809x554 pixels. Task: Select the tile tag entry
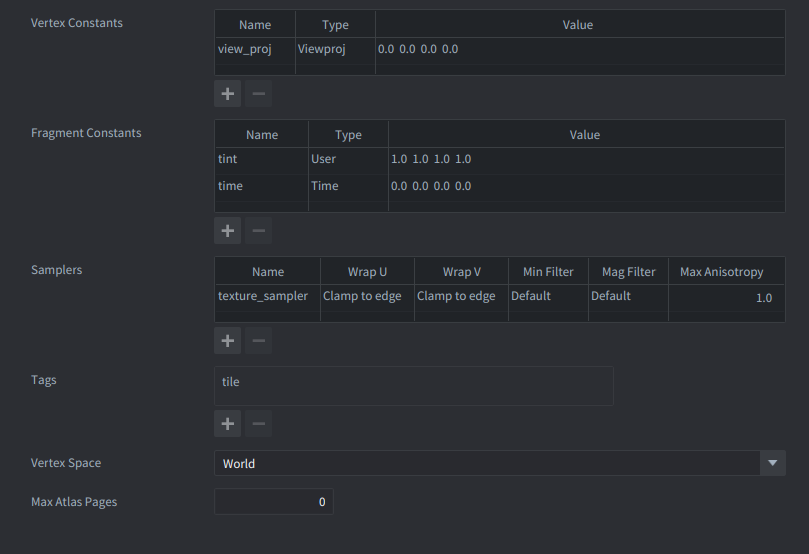[x=231, y=382]
